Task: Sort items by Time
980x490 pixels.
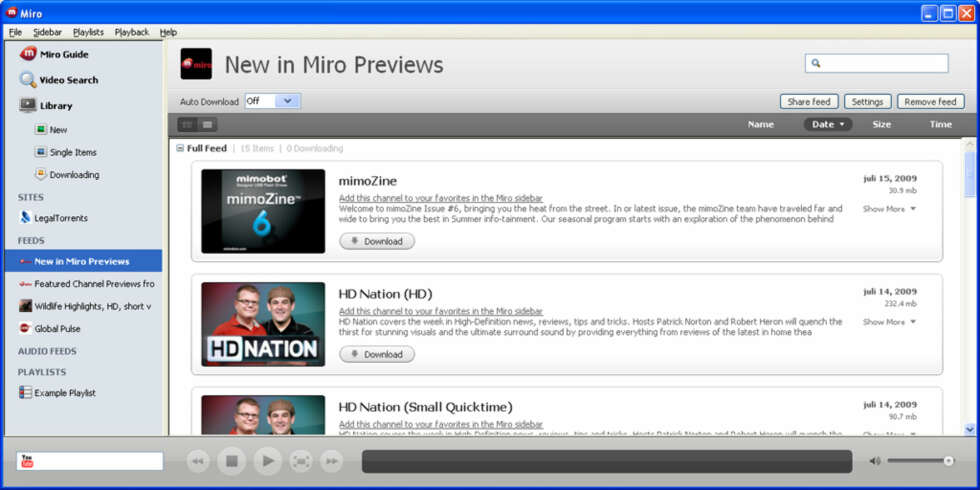Action: [941, 124]
